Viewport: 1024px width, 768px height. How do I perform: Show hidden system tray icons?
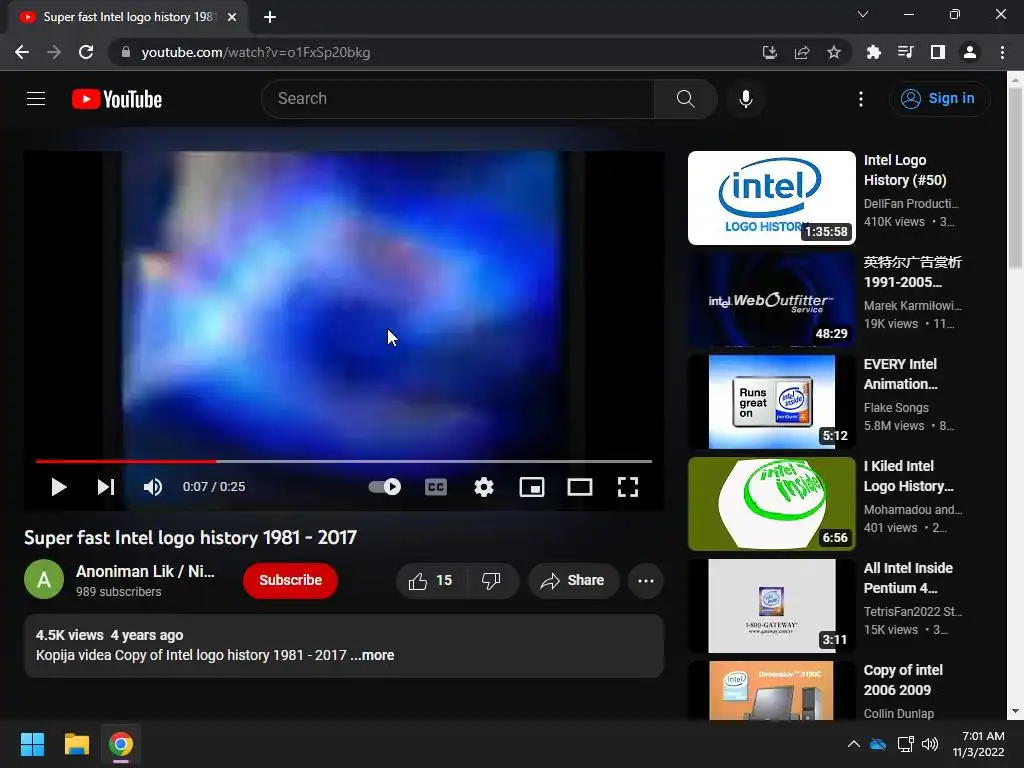click(x=853, y=744)
